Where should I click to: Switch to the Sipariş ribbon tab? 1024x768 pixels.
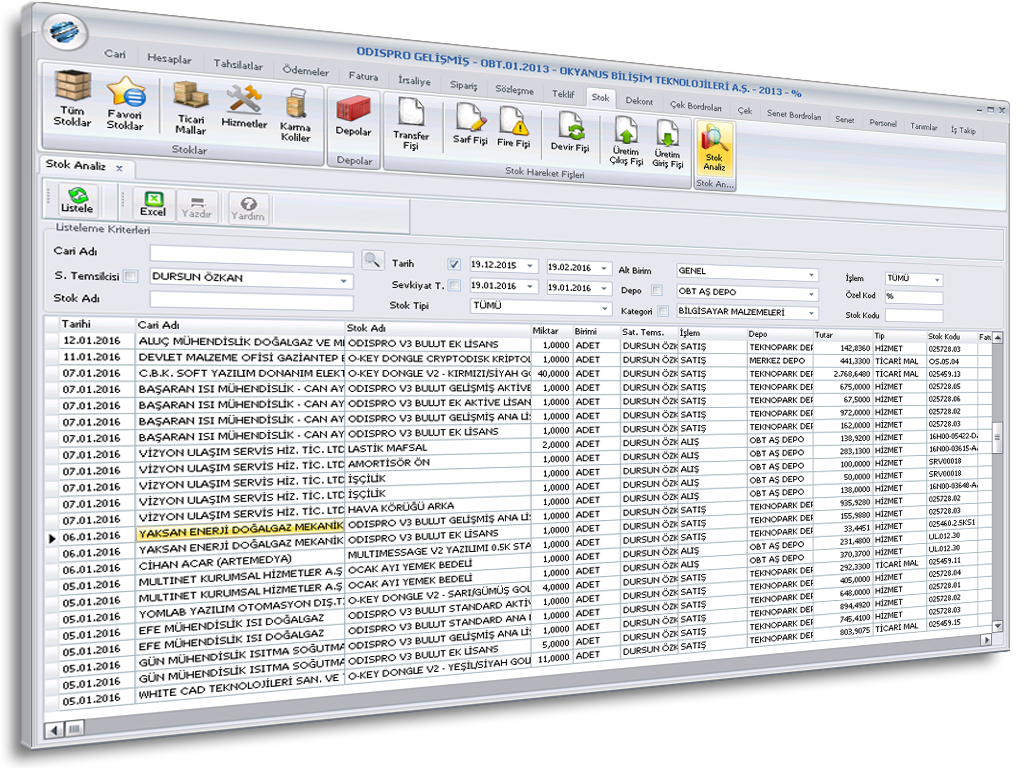click(463, 85)
